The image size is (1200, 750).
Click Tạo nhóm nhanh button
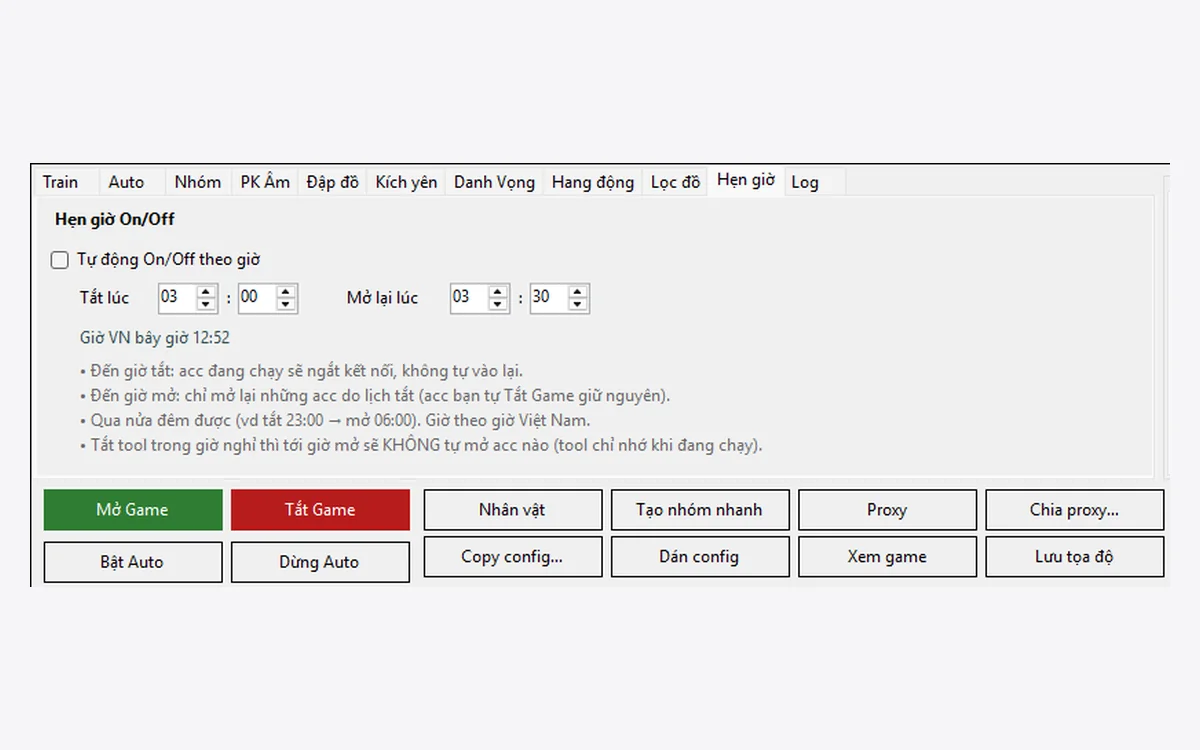coord(700,510)
